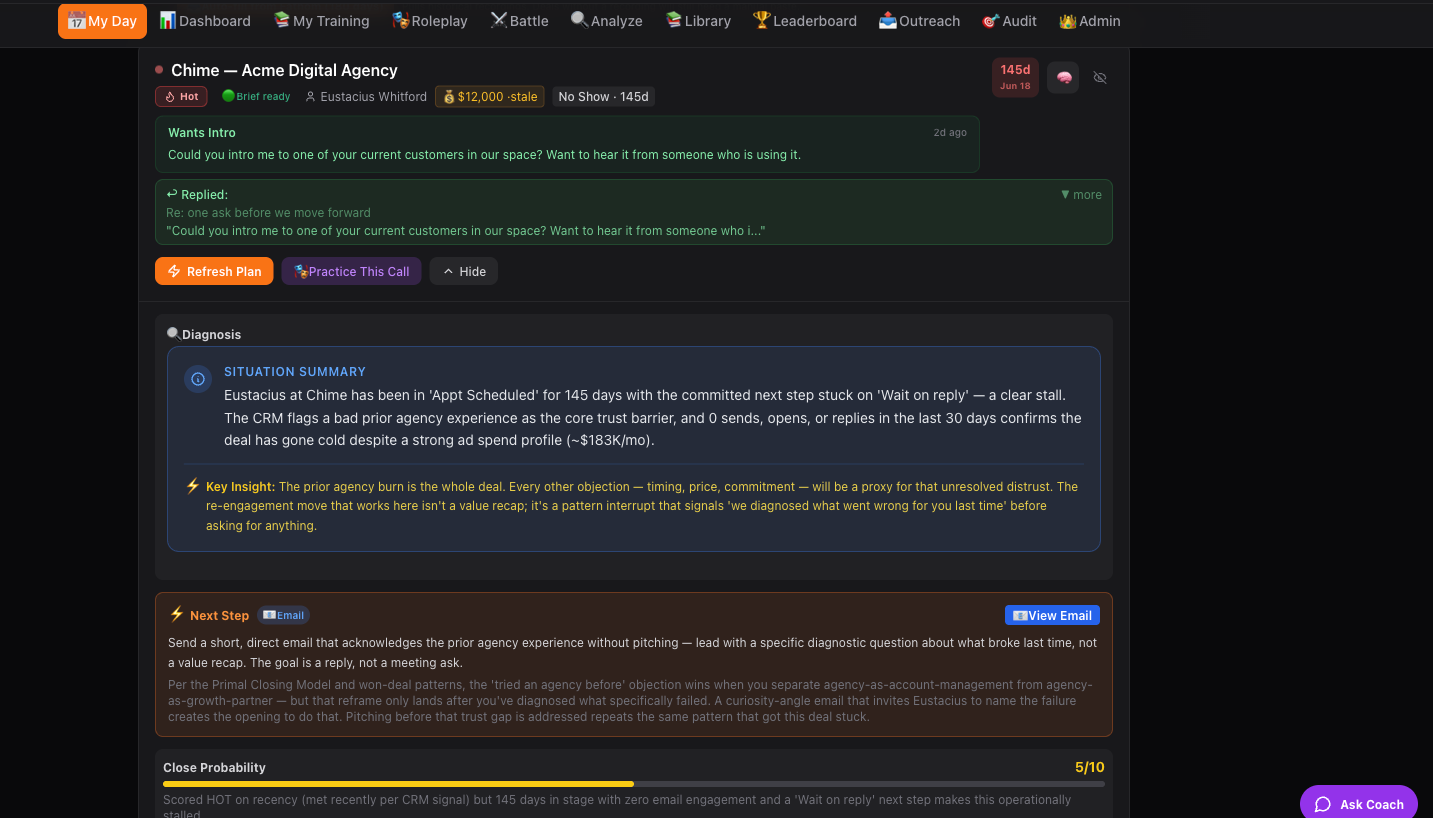The height and width of the screenshot is (818, 1454).
Task: Click the 145d Jun 18 date badge
Action: (x=1015, y=77)
